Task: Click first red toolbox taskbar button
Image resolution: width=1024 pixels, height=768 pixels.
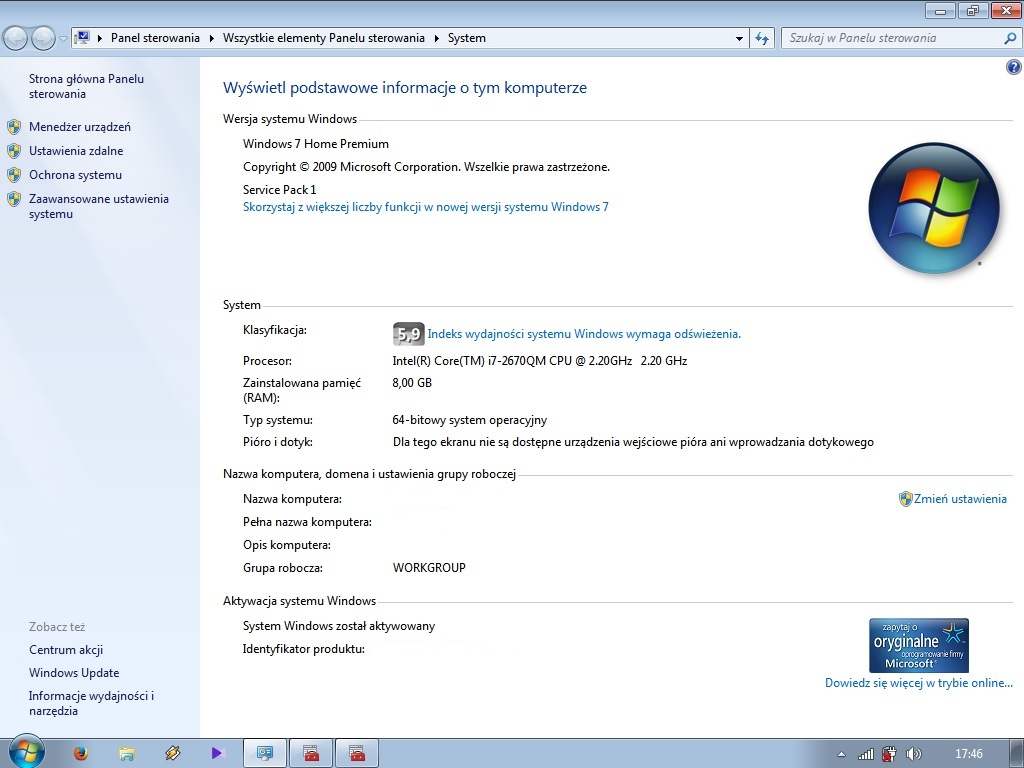Action: click(x=311, y=754)
